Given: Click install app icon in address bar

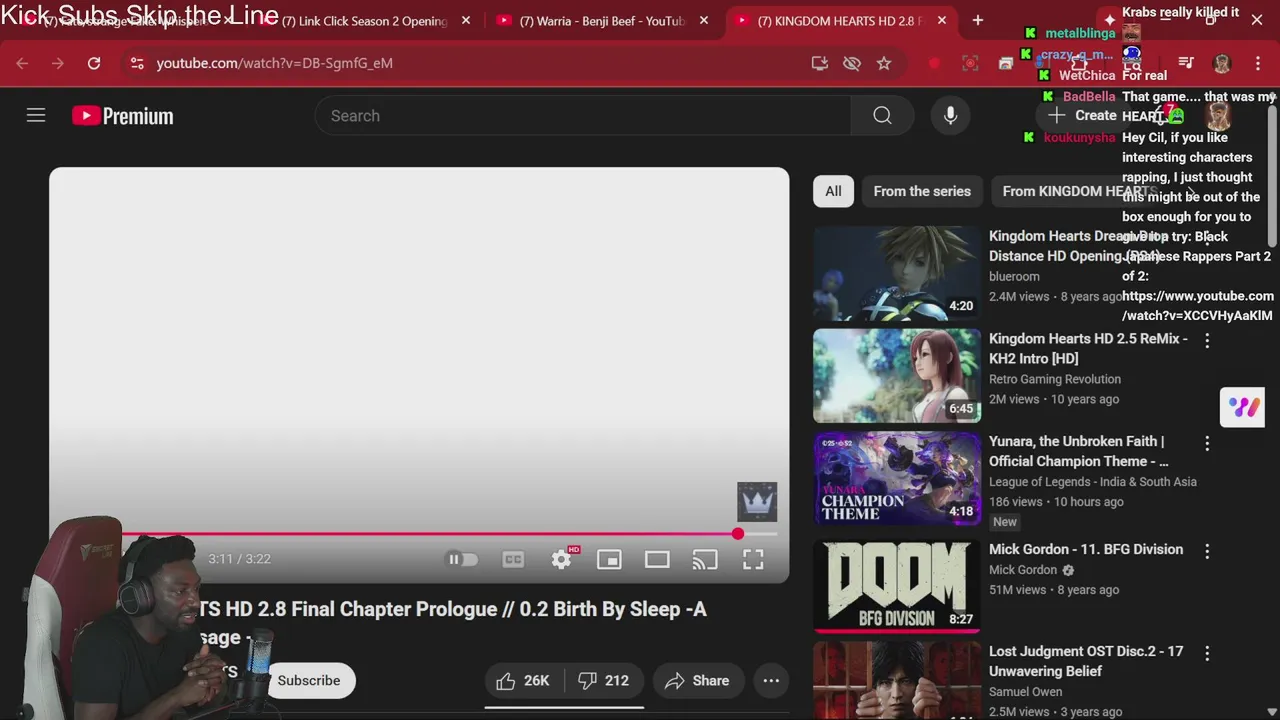Looking at the screenshot, I should click(x=820, y=63).
